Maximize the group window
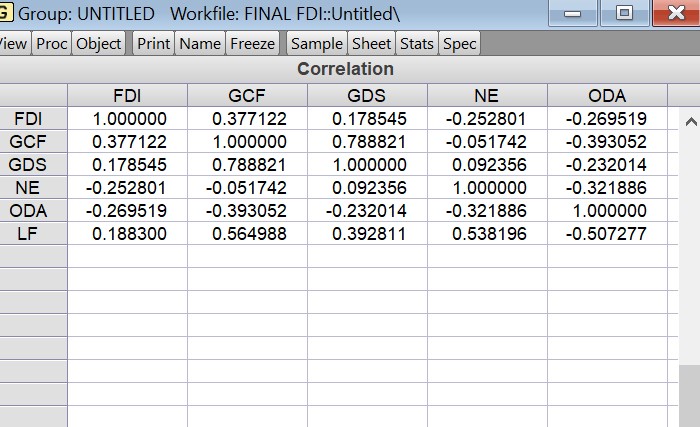The image size is (700, 427). 625,14
